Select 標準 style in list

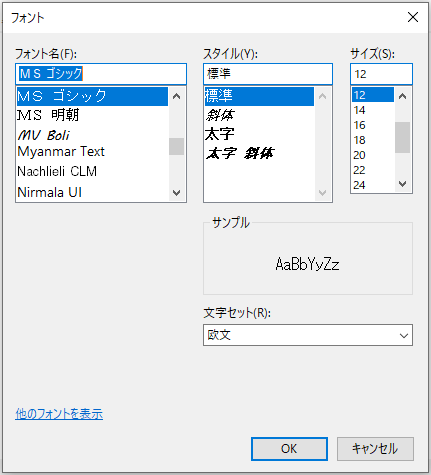coord(259,96)
